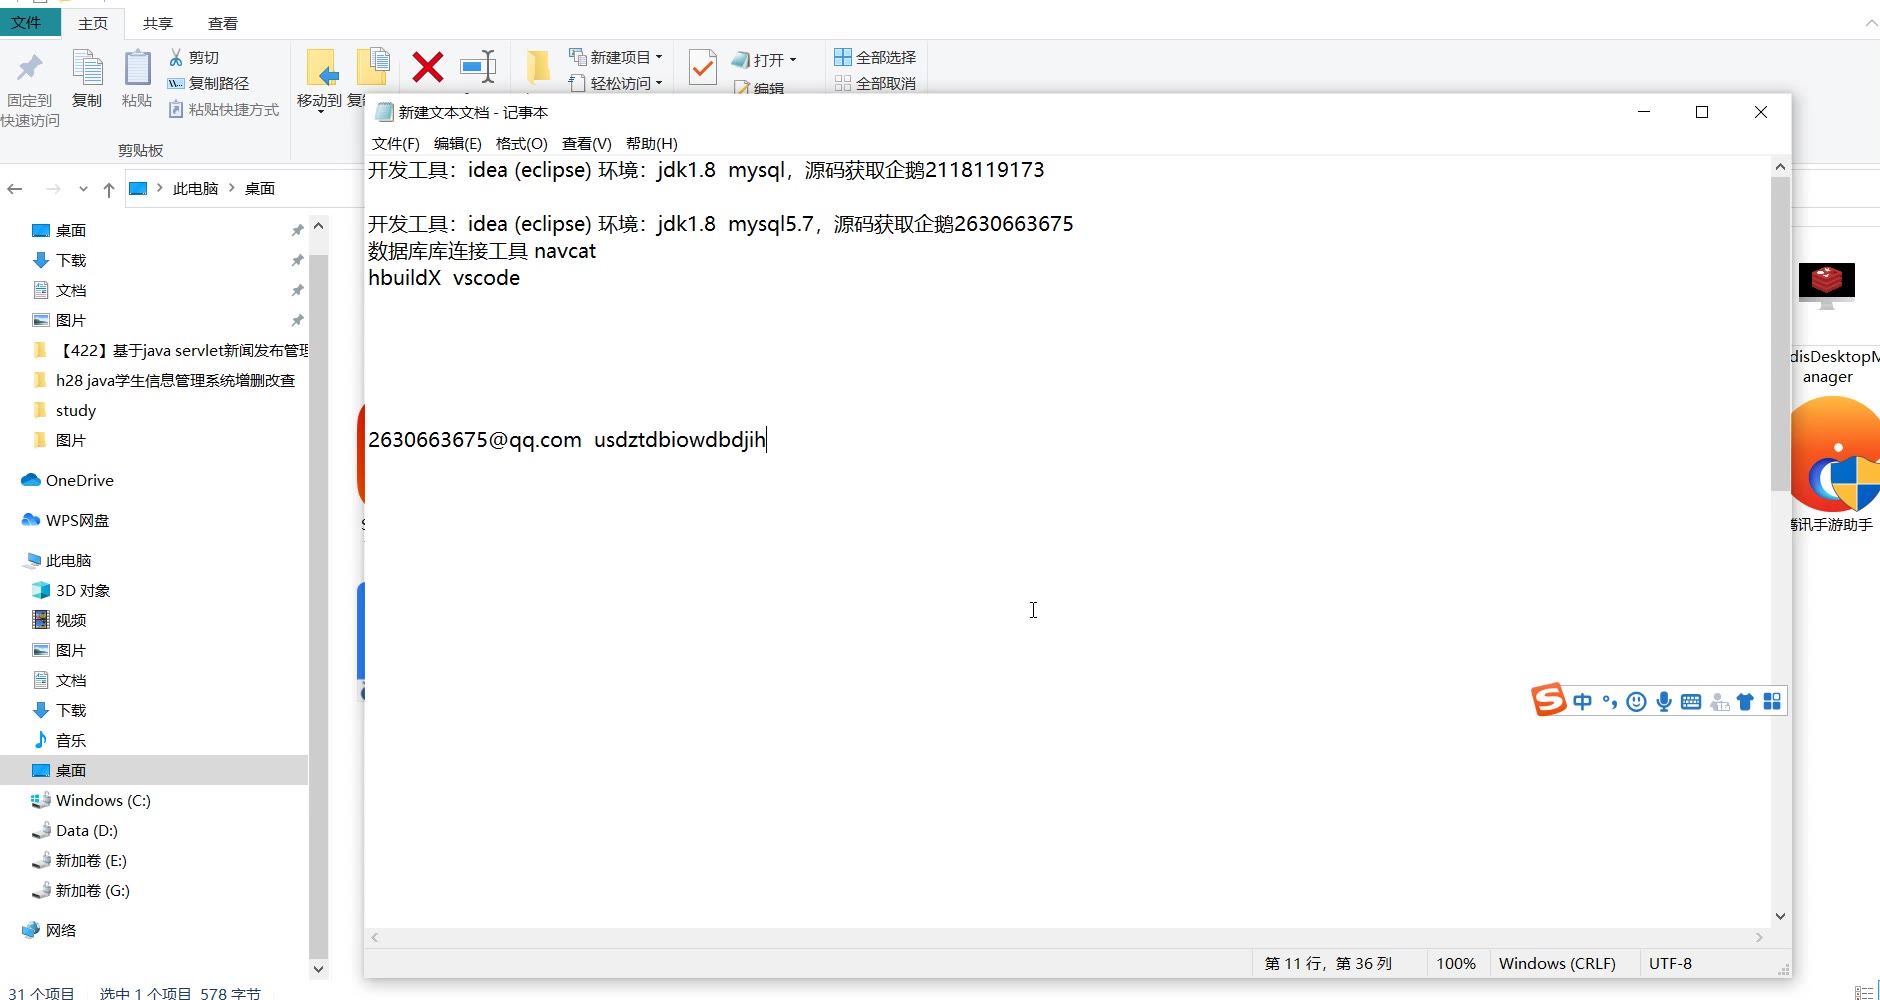Switch to Explorer 查看 tab
Viewport: 1880px width, 1000px height.
(x=222, y=23)
